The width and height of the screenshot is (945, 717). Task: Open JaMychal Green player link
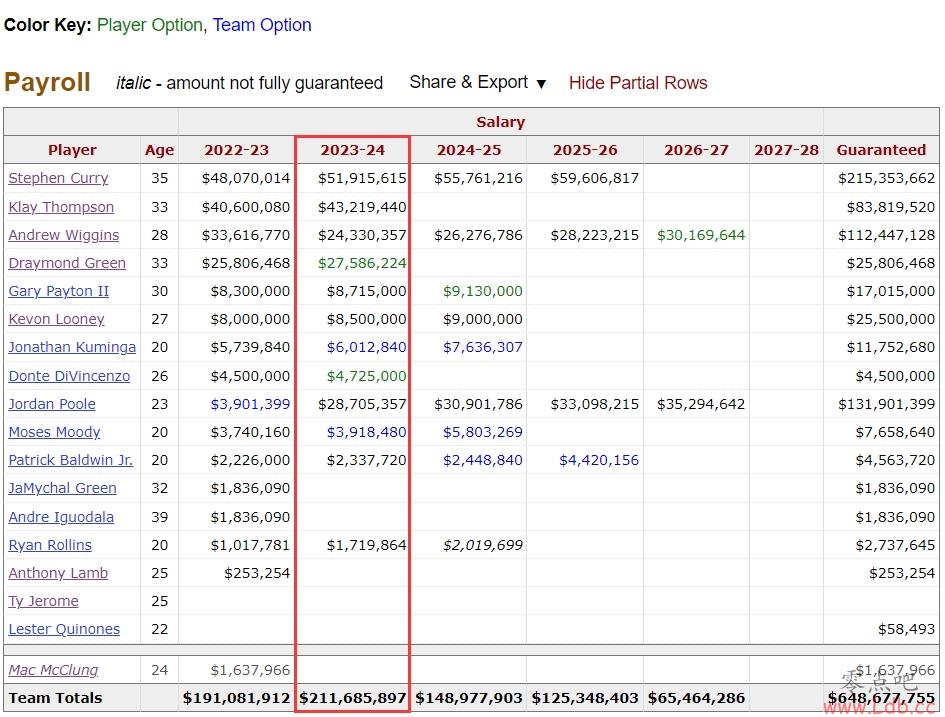click(63, 488)
